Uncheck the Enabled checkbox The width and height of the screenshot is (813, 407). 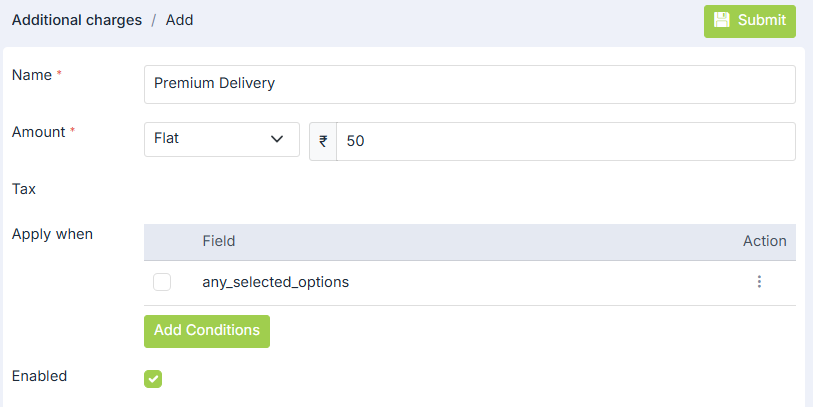[153, 378]
